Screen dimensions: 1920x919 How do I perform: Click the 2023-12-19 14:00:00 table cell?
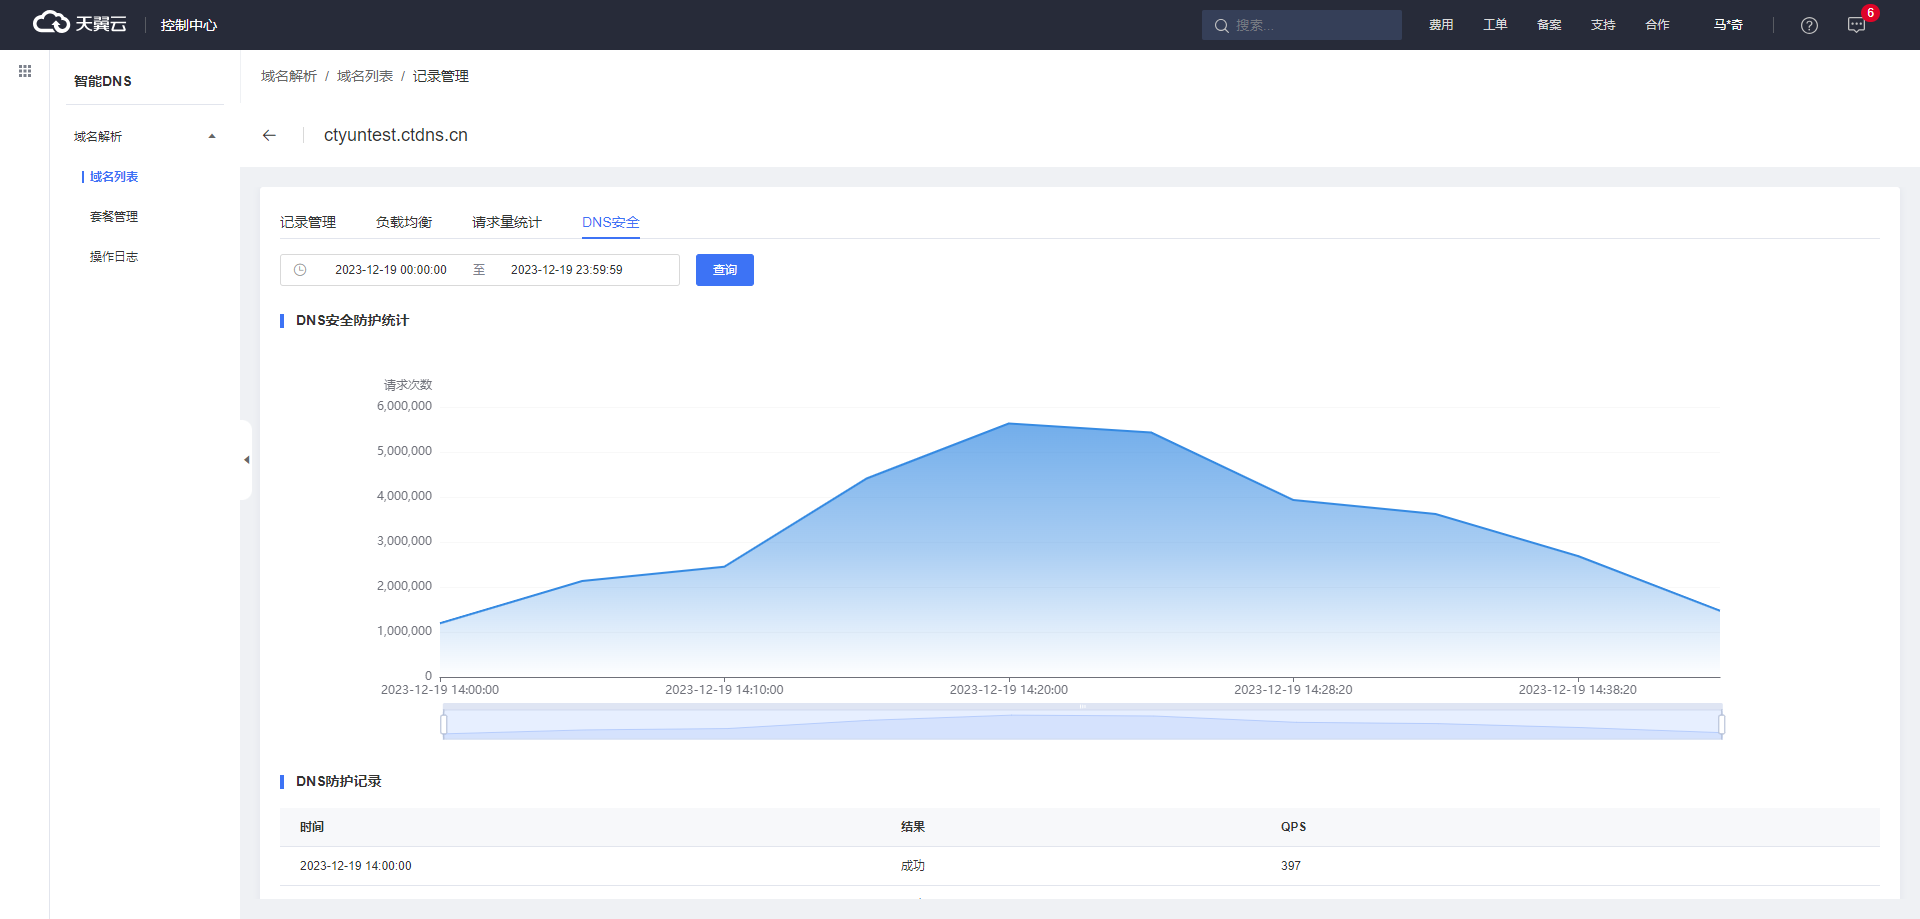356,866
